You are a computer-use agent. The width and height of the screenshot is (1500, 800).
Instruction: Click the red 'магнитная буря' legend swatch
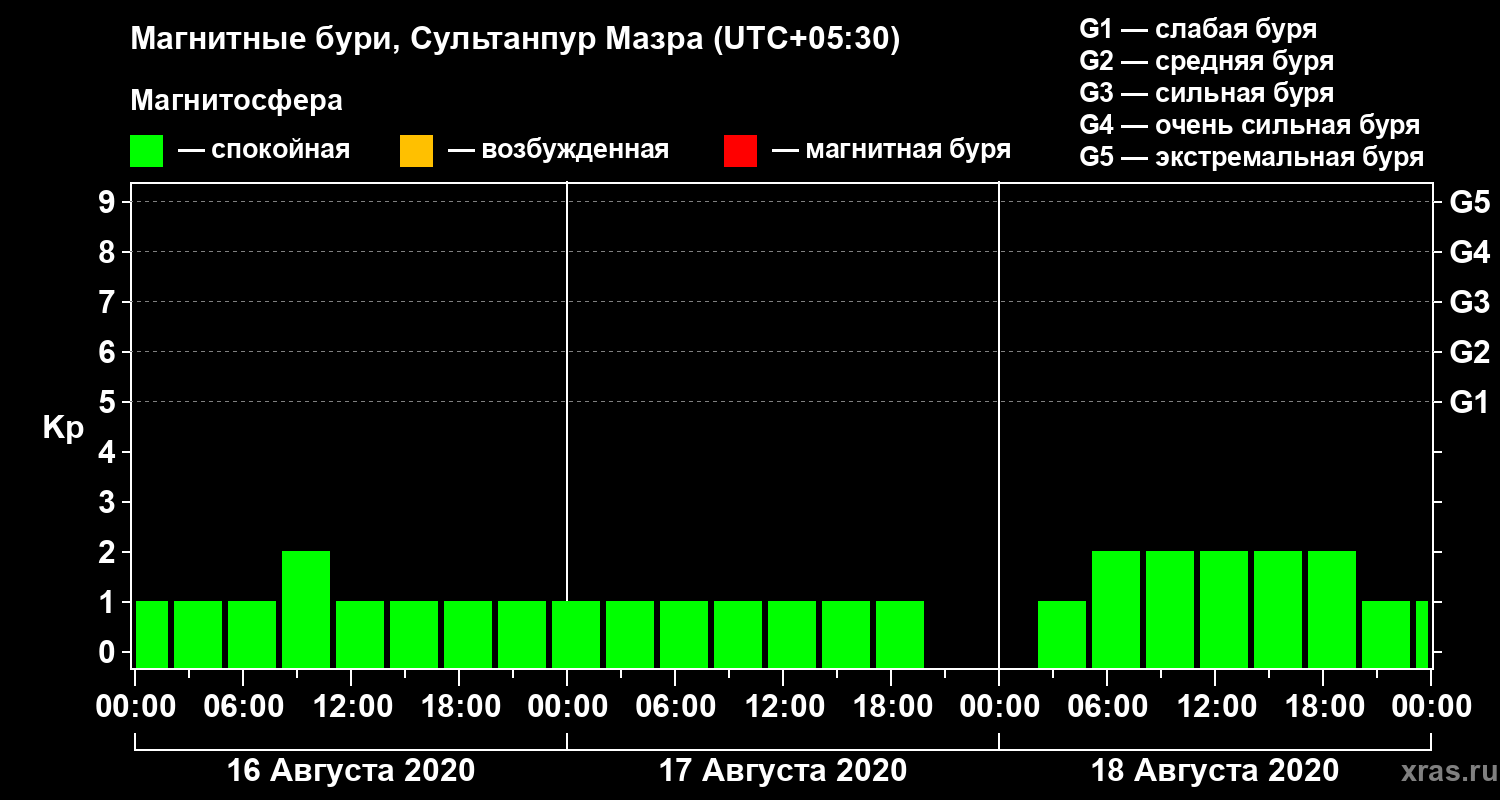click(740, 151)
